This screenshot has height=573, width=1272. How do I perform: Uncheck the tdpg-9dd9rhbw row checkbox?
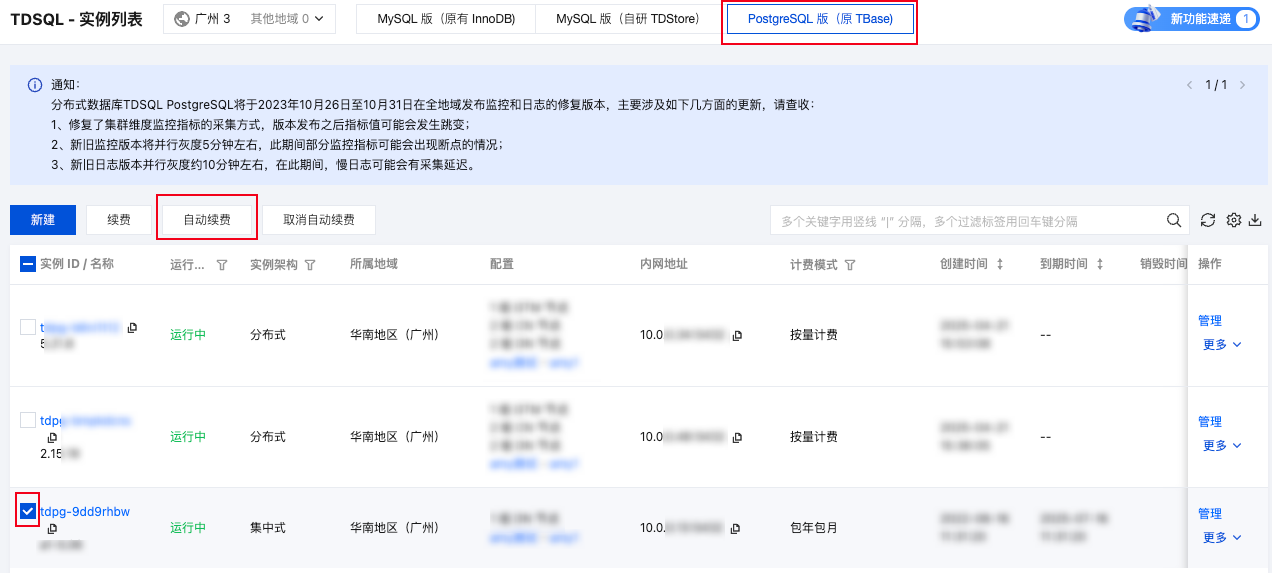28,511
